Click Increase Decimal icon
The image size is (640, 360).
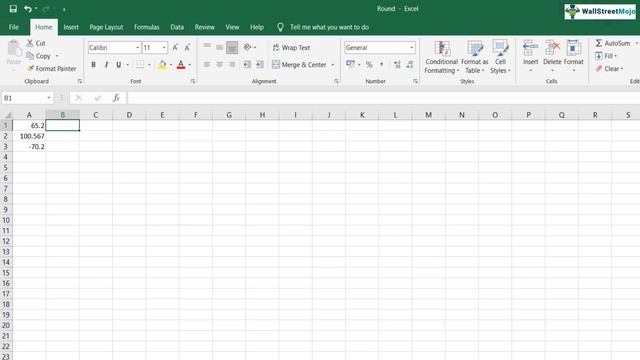397,64
